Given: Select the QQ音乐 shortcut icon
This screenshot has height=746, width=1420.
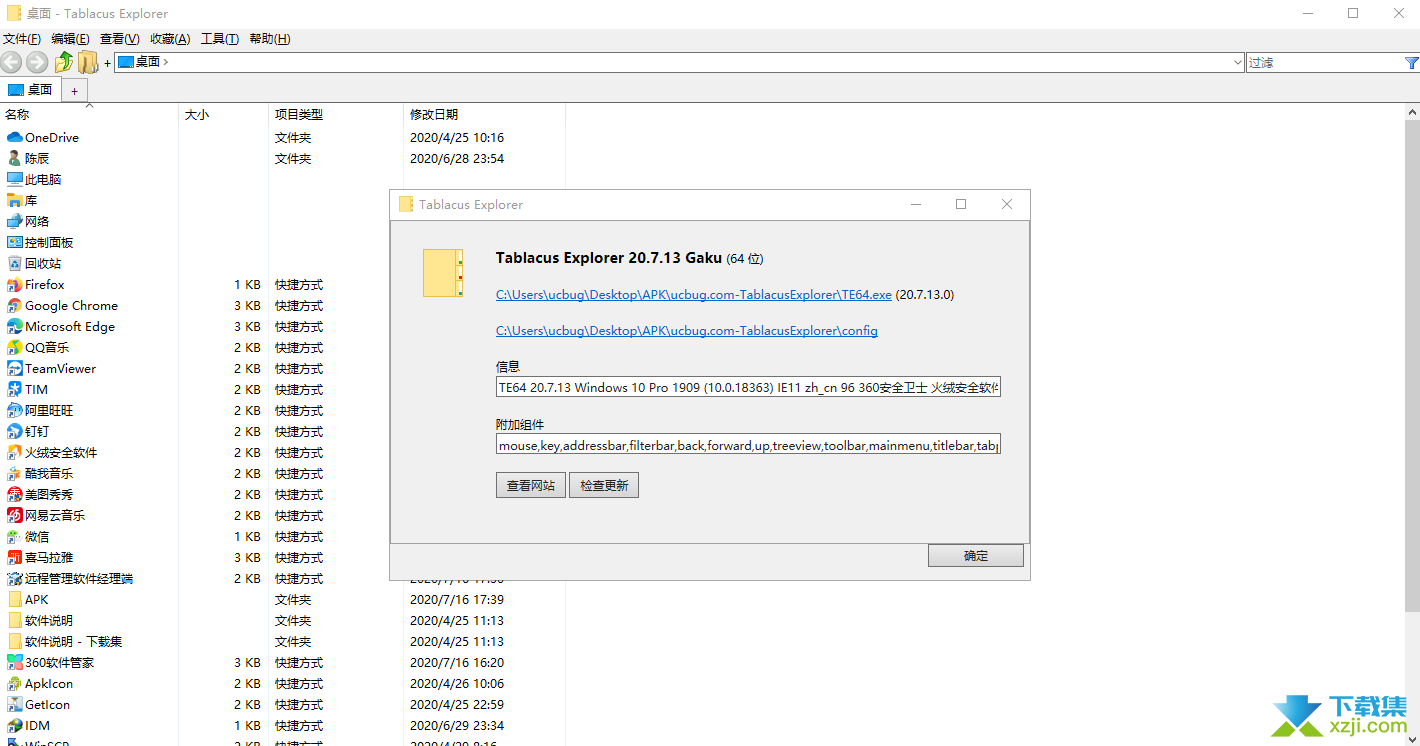Looking at the screenshot, I should coord(14,347).
